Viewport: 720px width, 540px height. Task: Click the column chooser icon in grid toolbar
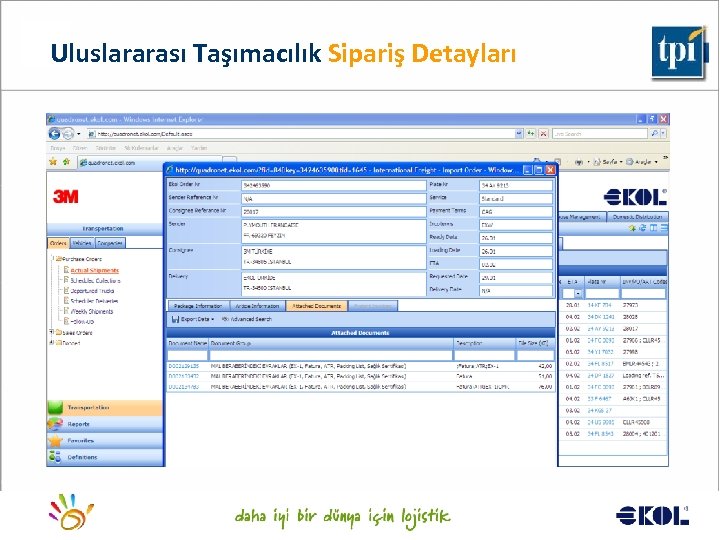(653, 228)
